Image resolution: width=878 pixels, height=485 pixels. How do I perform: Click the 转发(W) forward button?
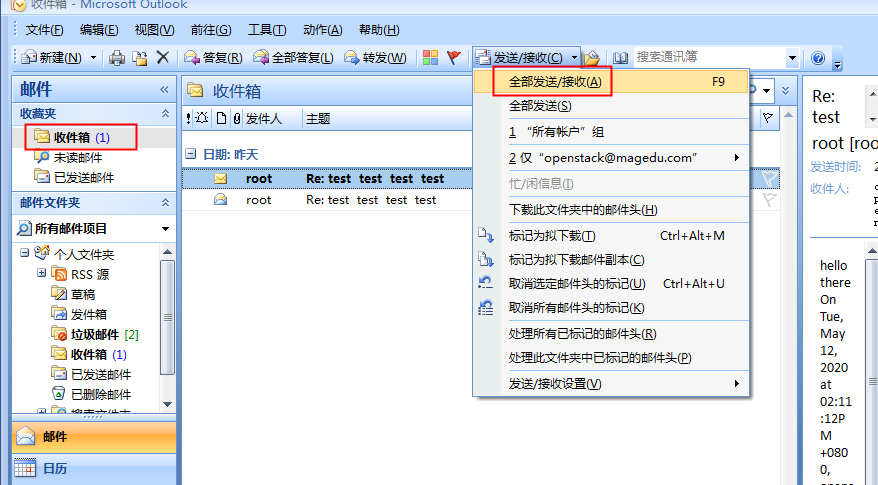(375, 58)
